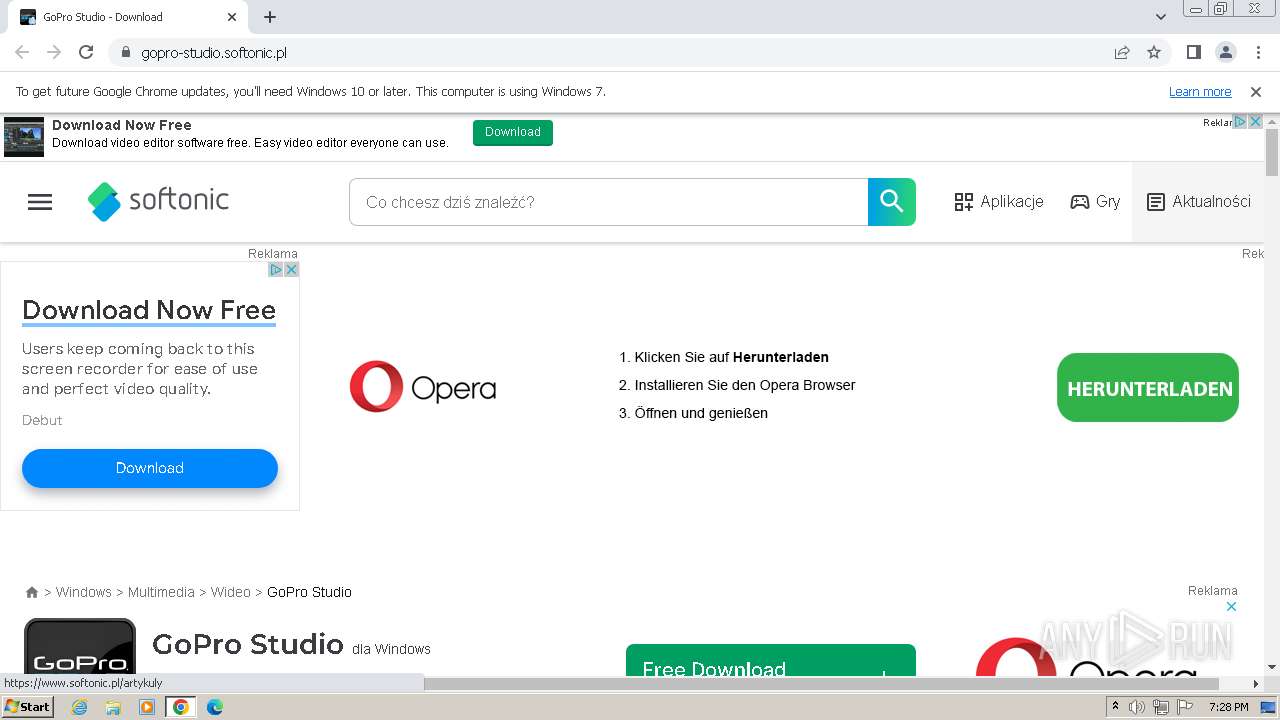The image size is (1280, 720).
Task: Click the HERUNTERLADEN button
Action: click(x=1148, y=388)
